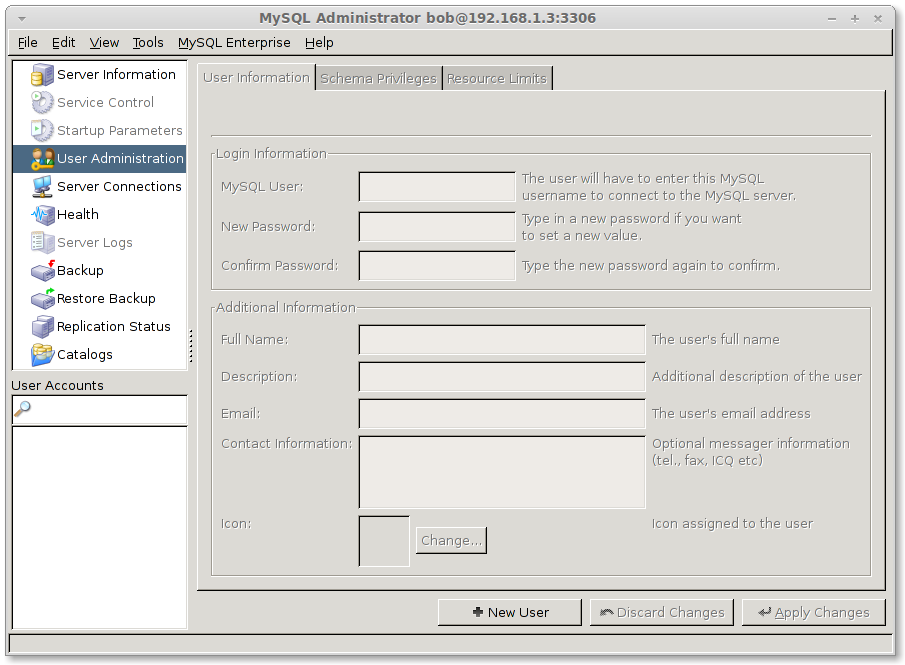Focus the New Password field
This screenshot has width=905, height=665.
click(x=437, y=226)
